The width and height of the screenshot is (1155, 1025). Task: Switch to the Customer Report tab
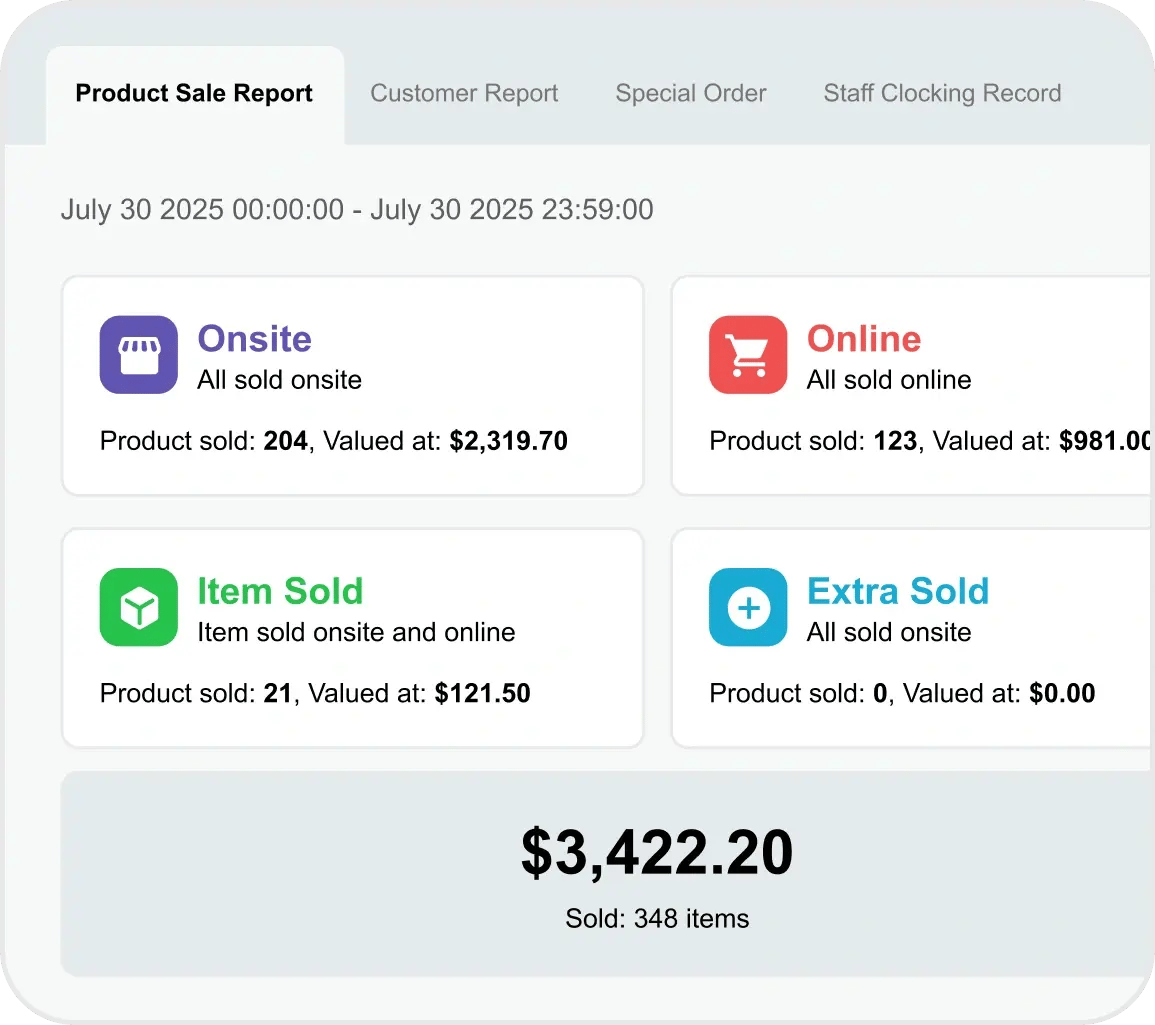(464, 94)
